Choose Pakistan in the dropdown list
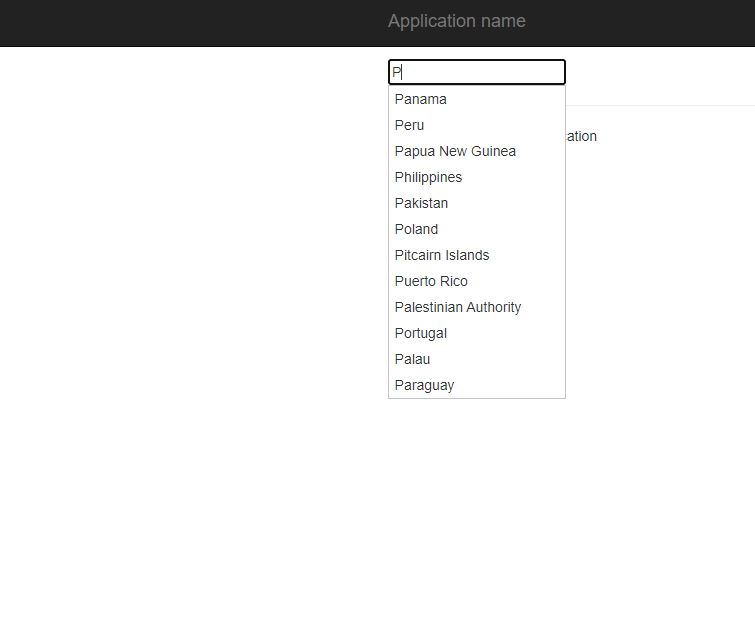755x630 pixels. [477, 203]
